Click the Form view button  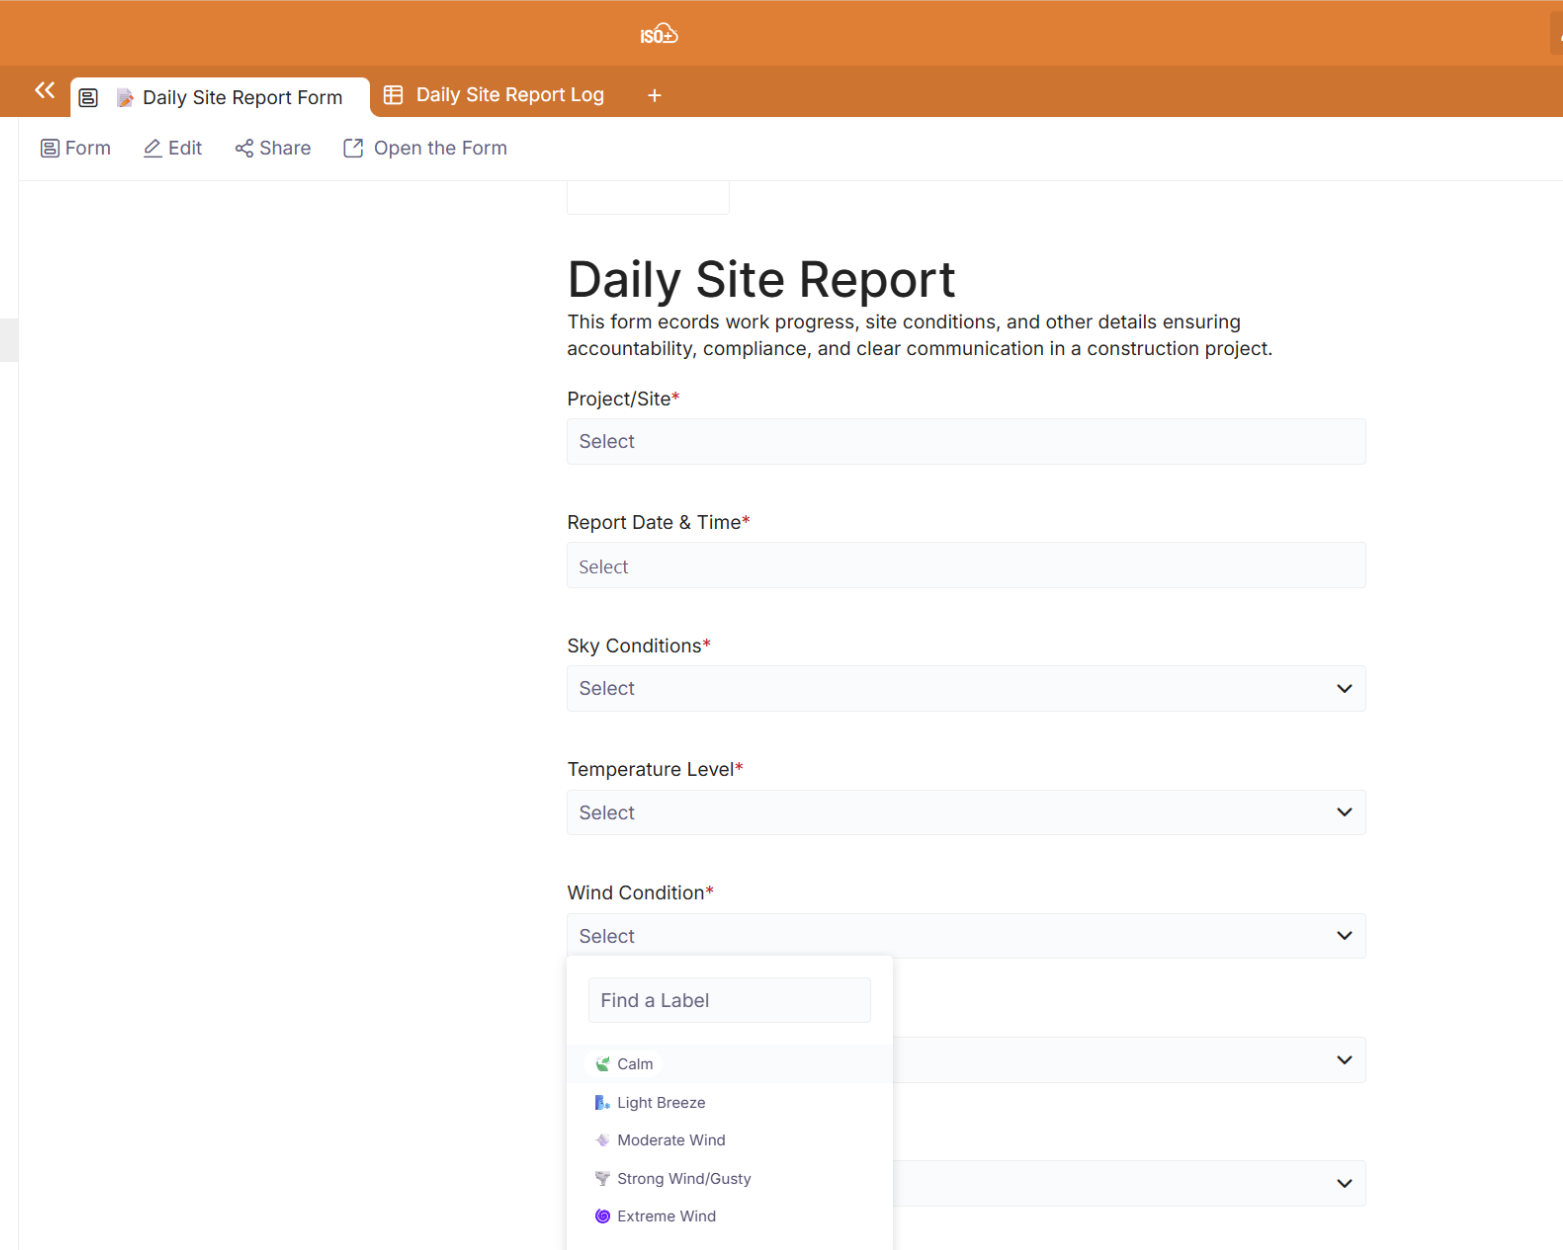(x=76, y=148)
